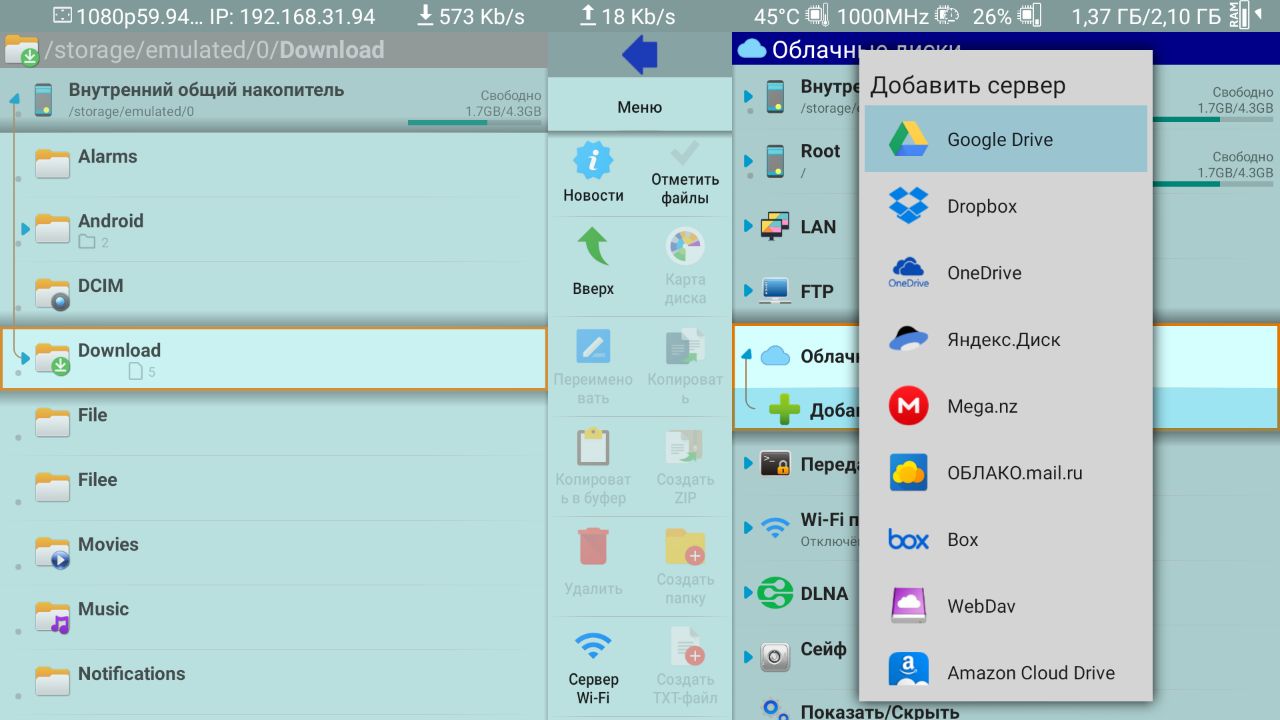The height and width of the screenshot is (720, 1280).
Task: Tap Создать папку folder icon
Action: tap(685, 546)
